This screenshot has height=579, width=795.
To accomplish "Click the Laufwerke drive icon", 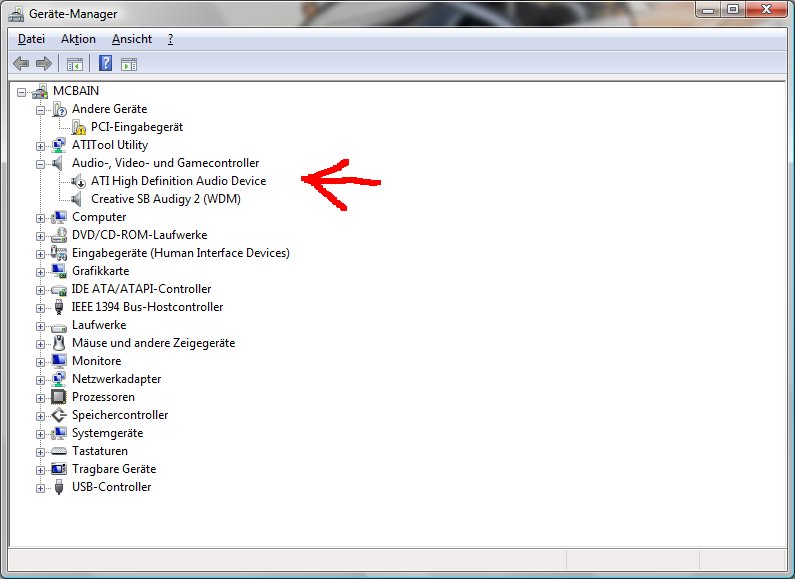I will (59, 327).
